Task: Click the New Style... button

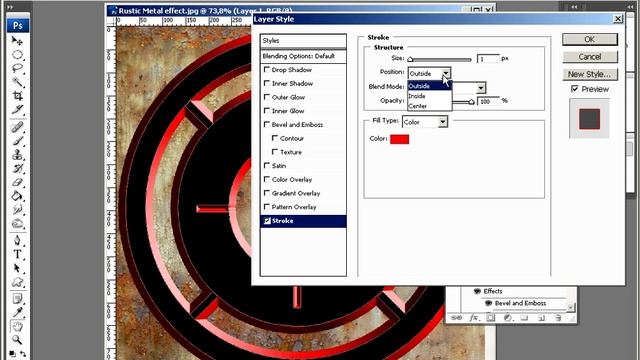Action: coord(590,74)
